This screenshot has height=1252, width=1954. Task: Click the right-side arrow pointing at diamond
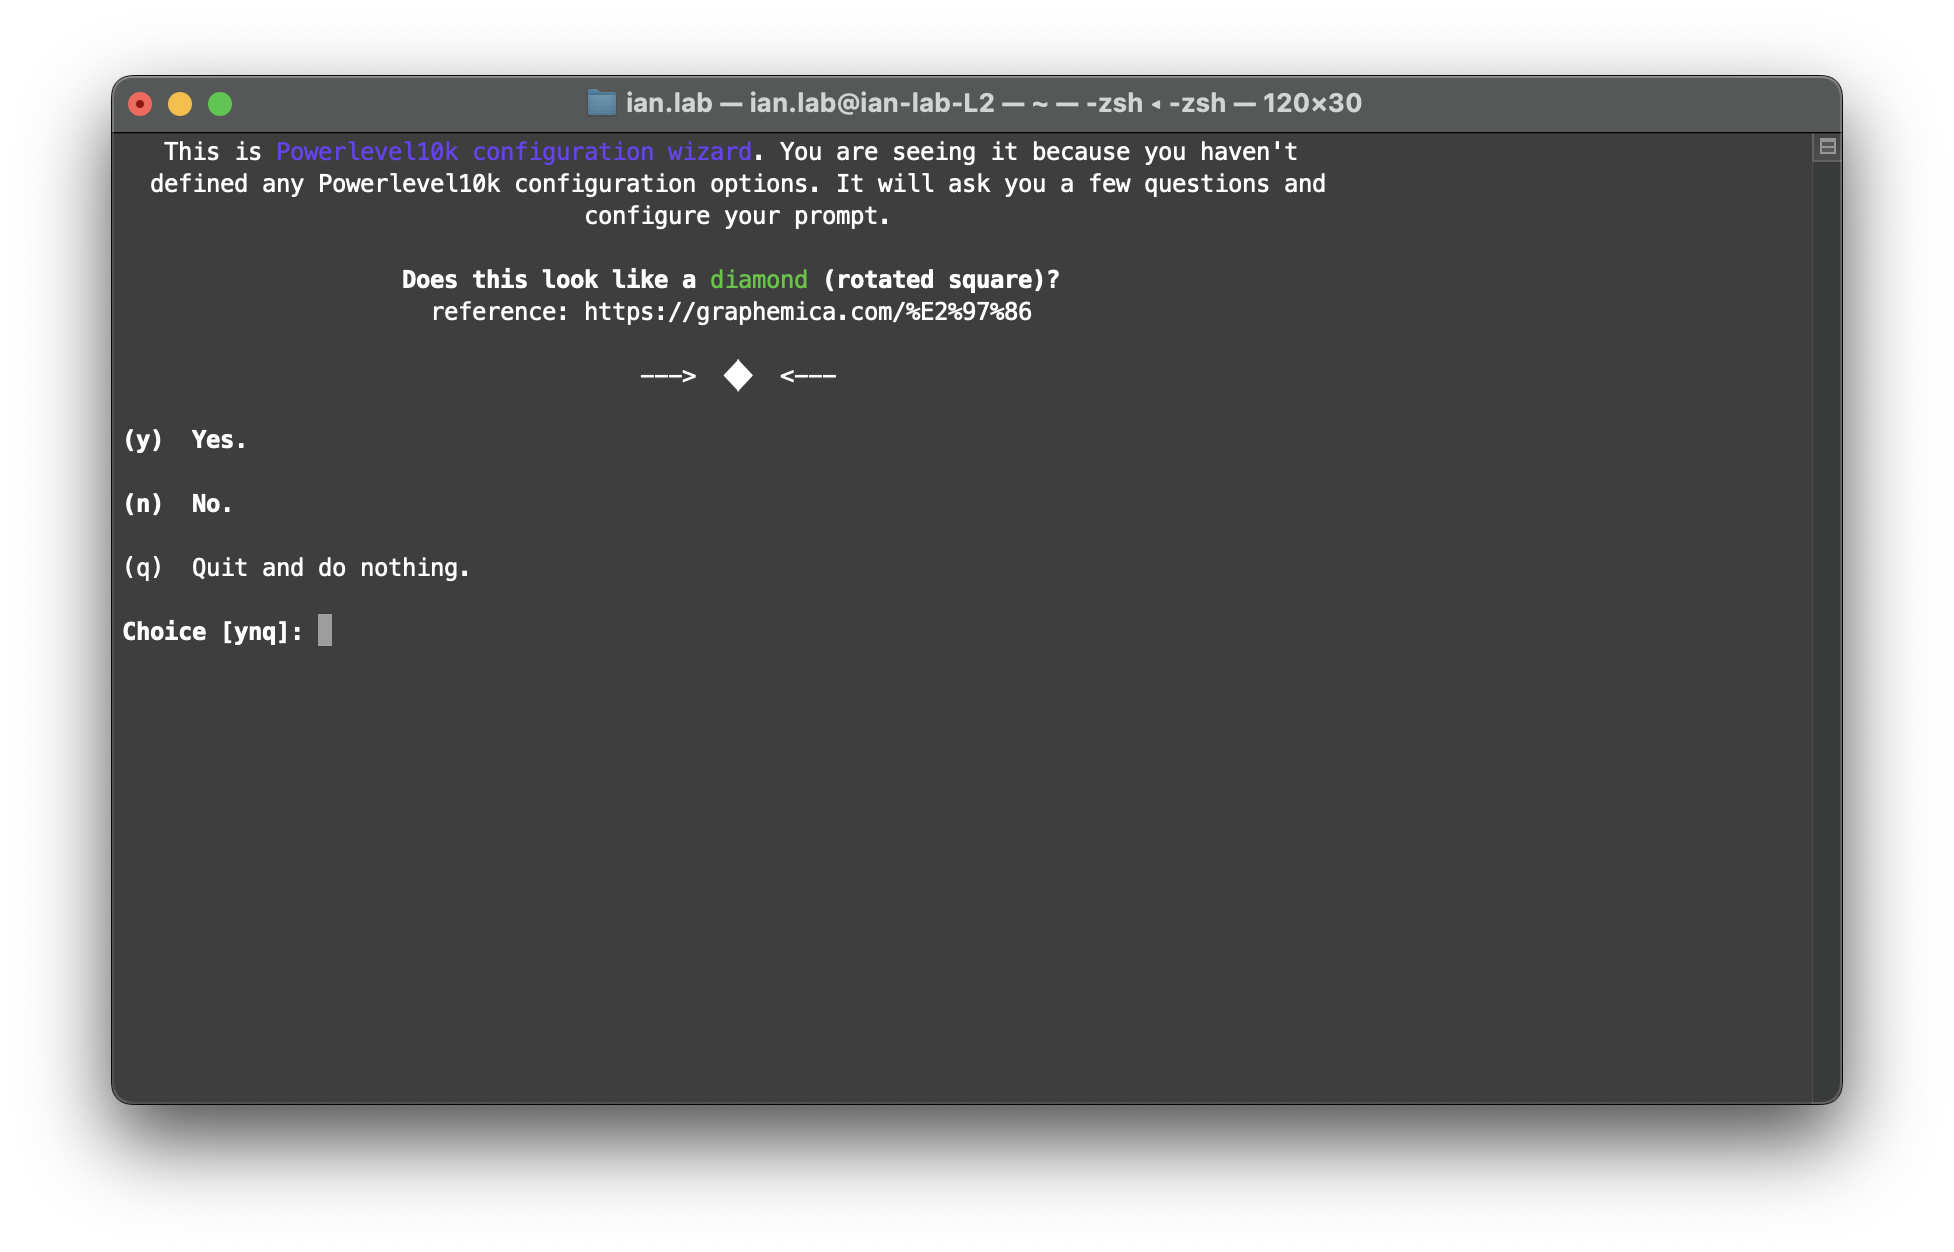808,376
